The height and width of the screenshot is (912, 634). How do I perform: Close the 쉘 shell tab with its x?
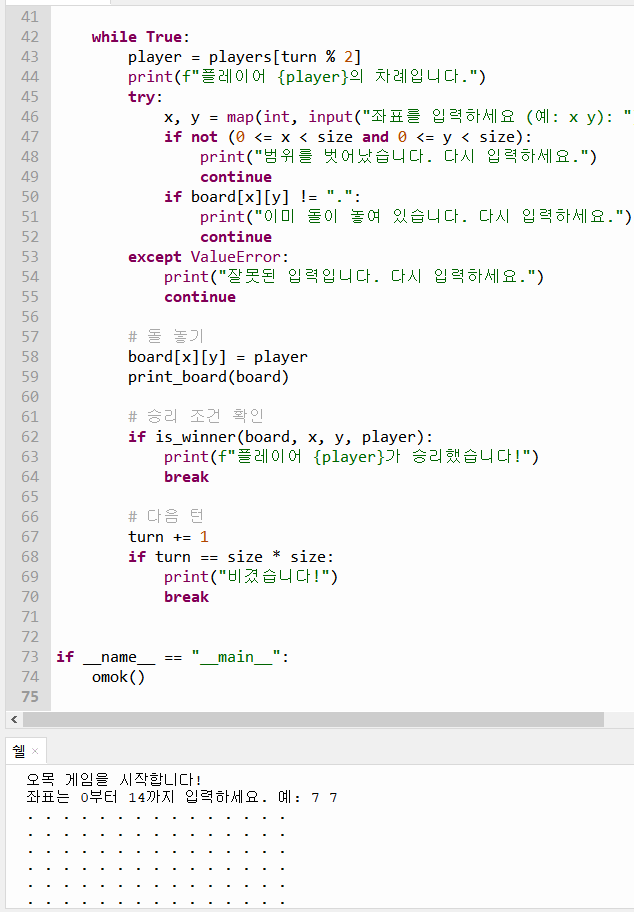[35, 751]
